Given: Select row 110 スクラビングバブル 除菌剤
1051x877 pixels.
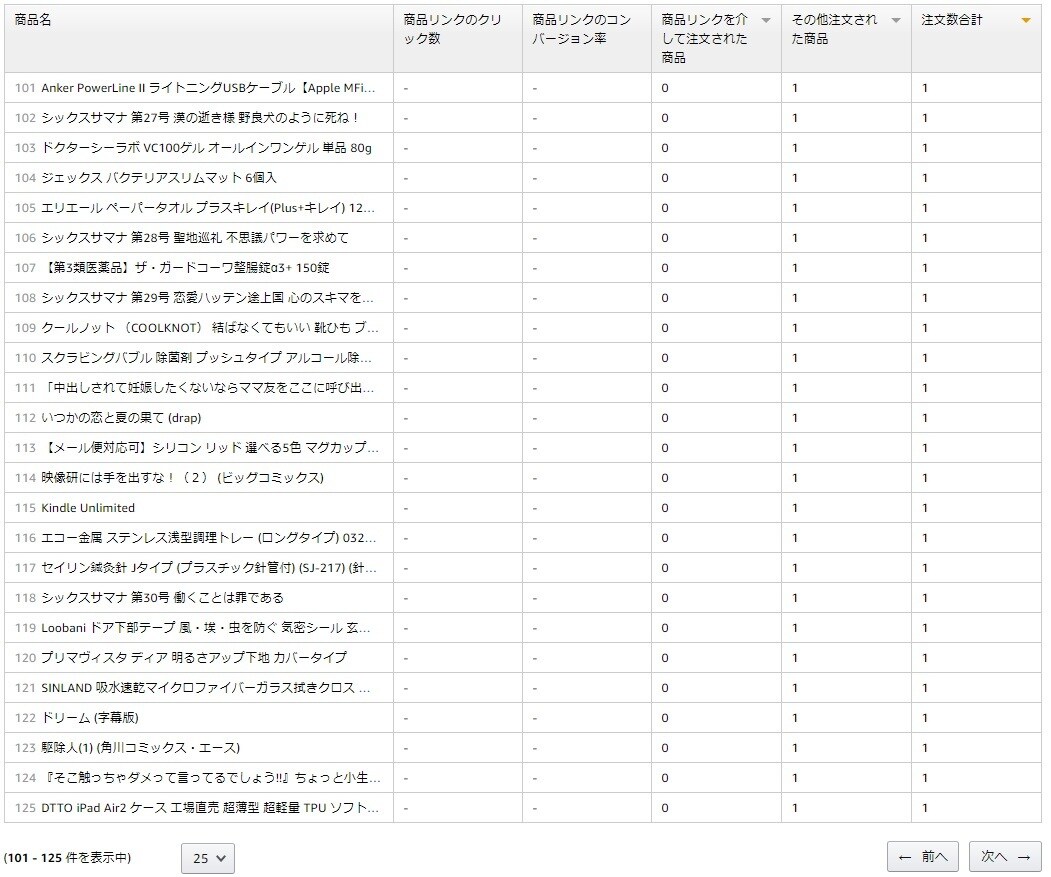Looking at the screenshot, I should pos(523,358).
